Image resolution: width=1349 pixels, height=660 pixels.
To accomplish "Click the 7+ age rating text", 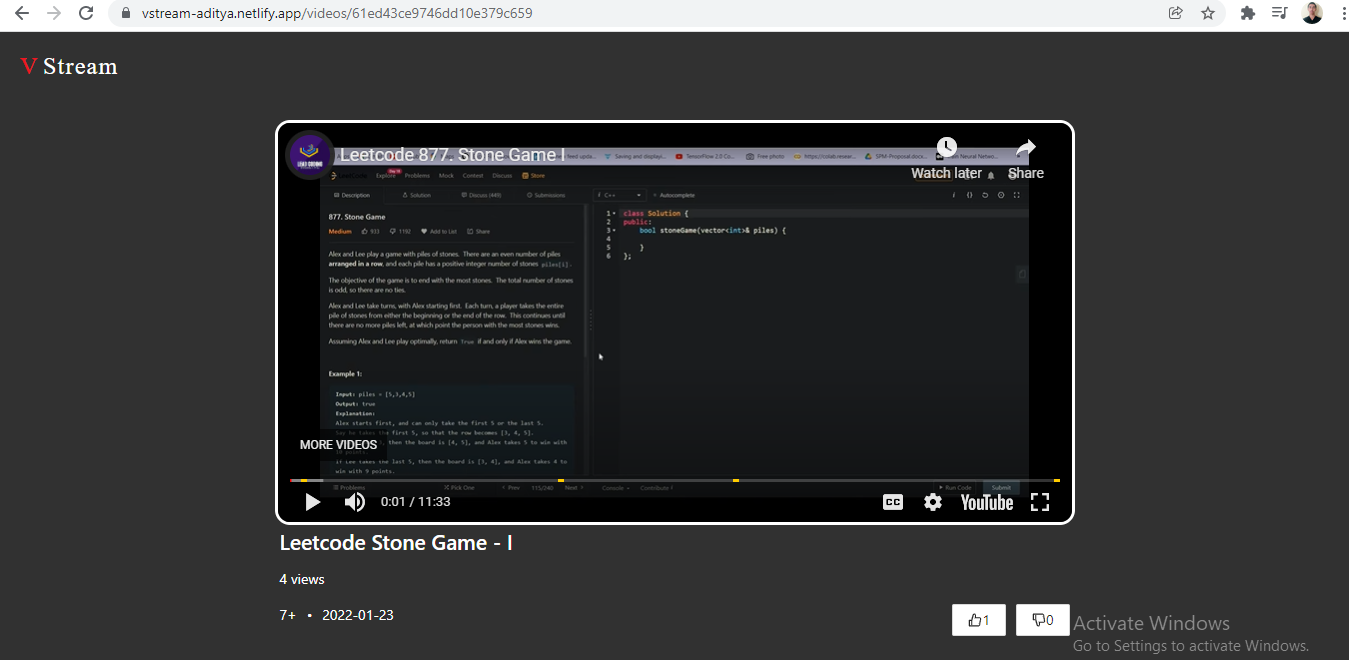I will tap(288, 615).
